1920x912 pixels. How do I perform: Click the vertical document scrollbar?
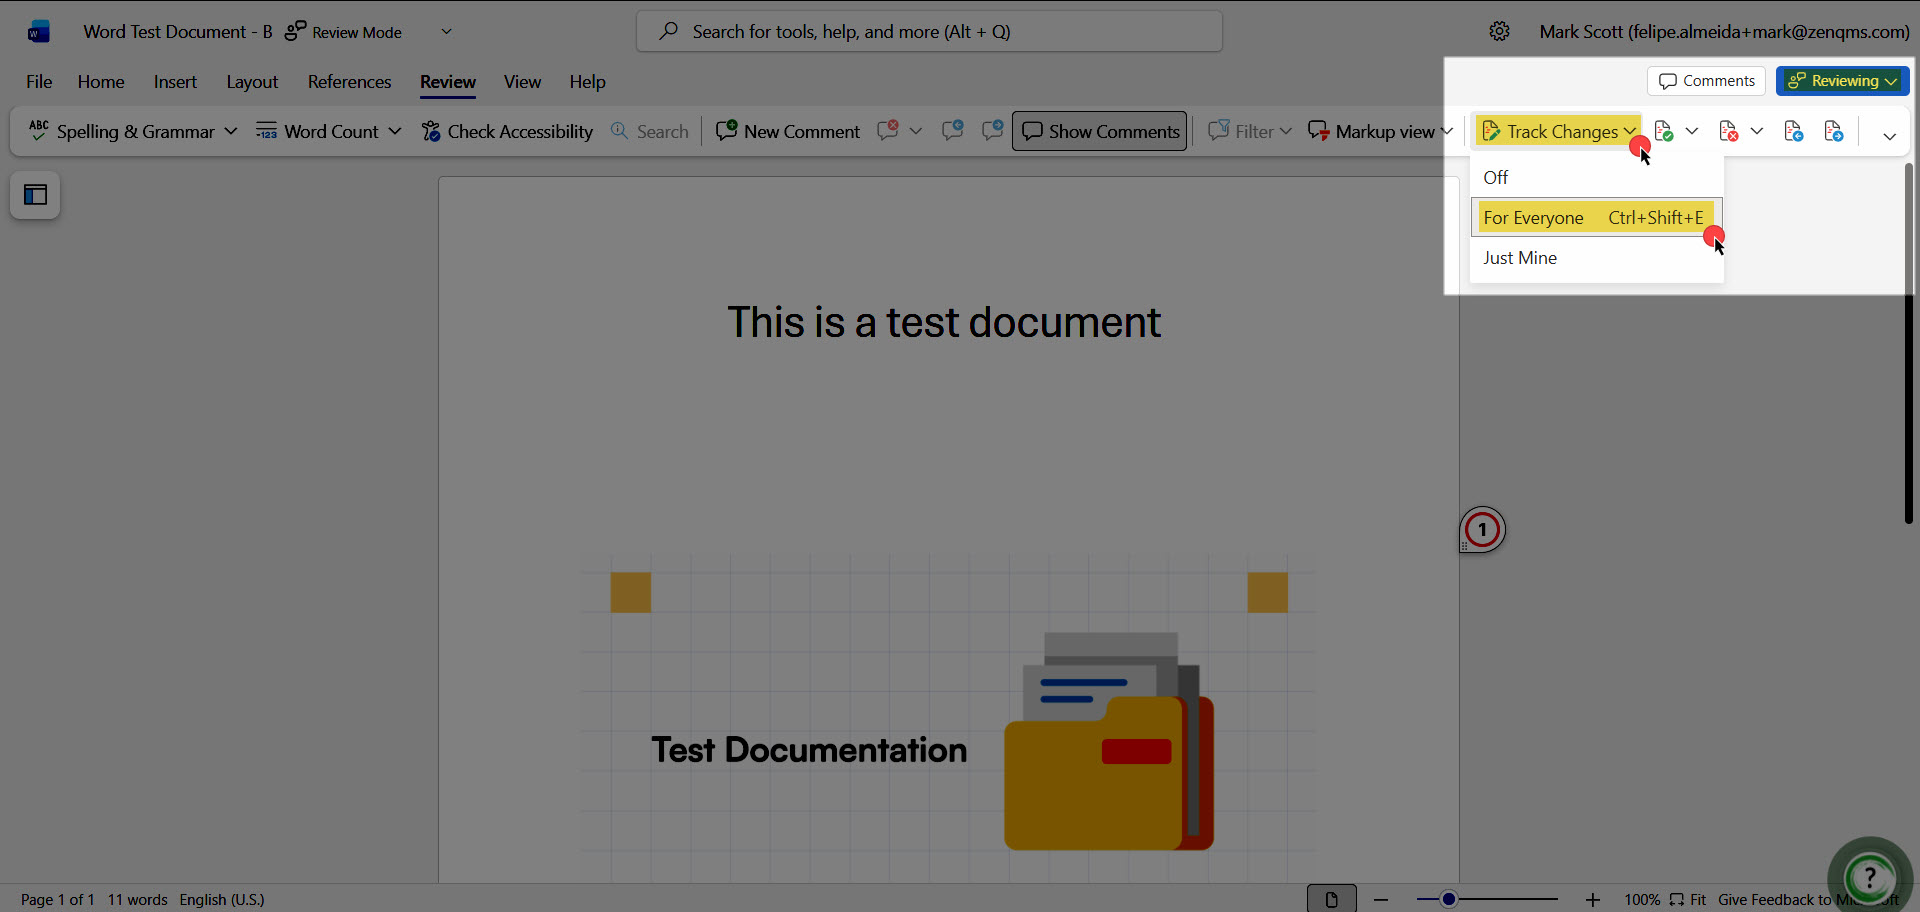[x=1909, y=343]
